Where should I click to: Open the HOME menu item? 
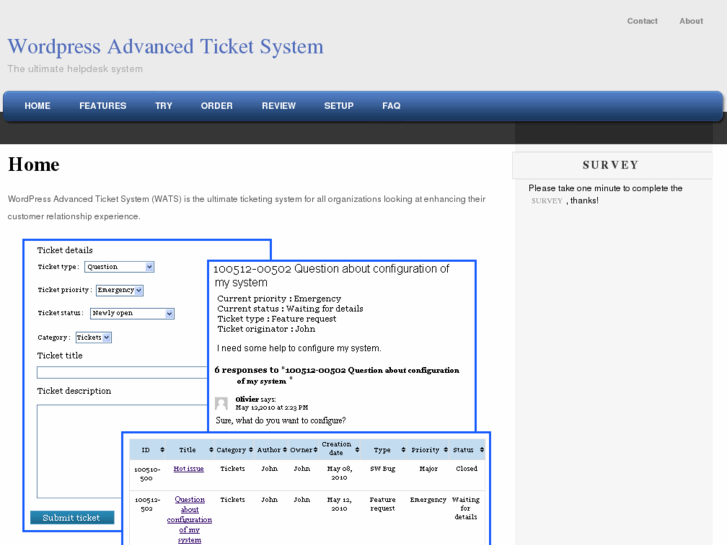[x=37, y=106]
